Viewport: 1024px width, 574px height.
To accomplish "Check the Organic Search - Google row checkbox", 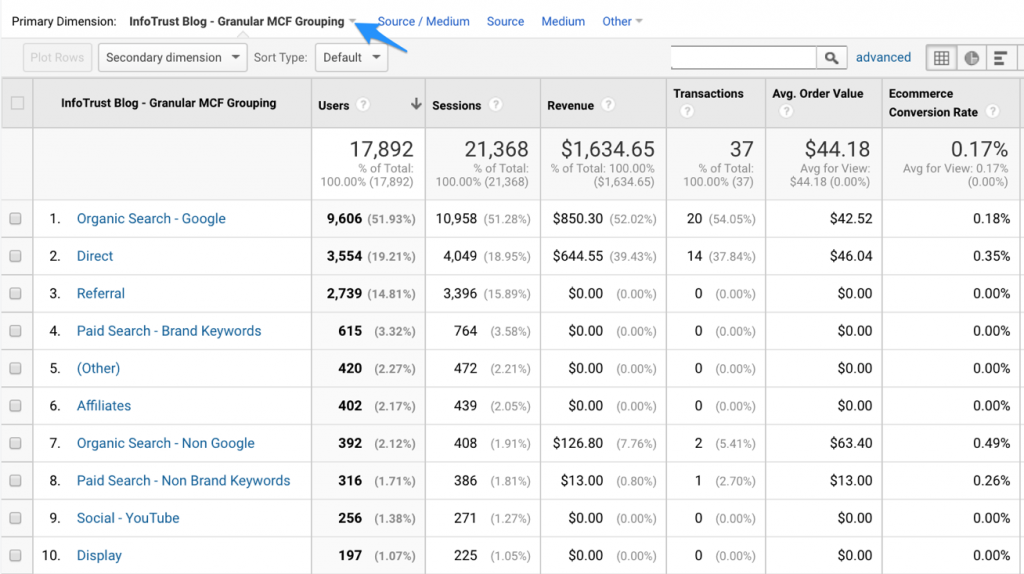I will [x=16, y=219].
